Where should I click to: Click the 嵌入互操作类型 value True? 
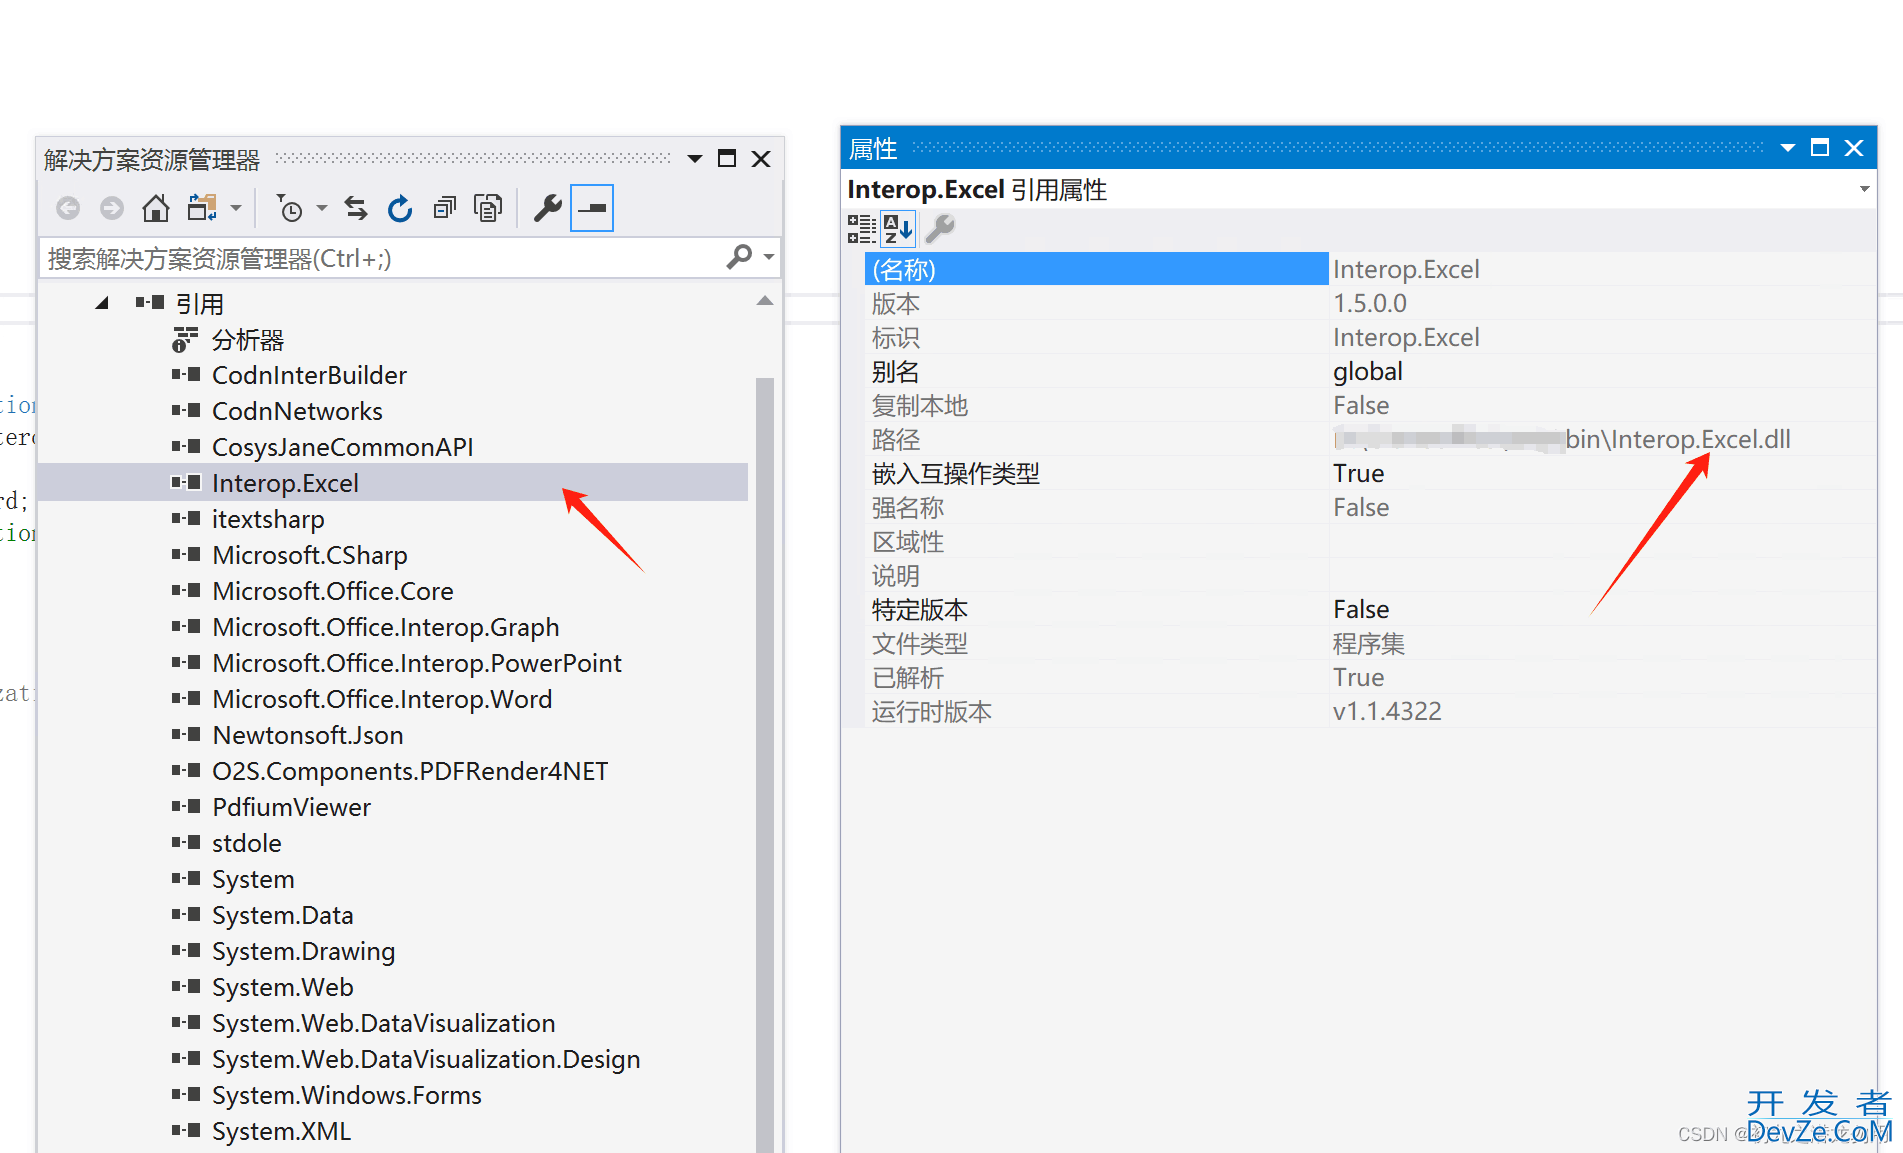point(1358,473)
